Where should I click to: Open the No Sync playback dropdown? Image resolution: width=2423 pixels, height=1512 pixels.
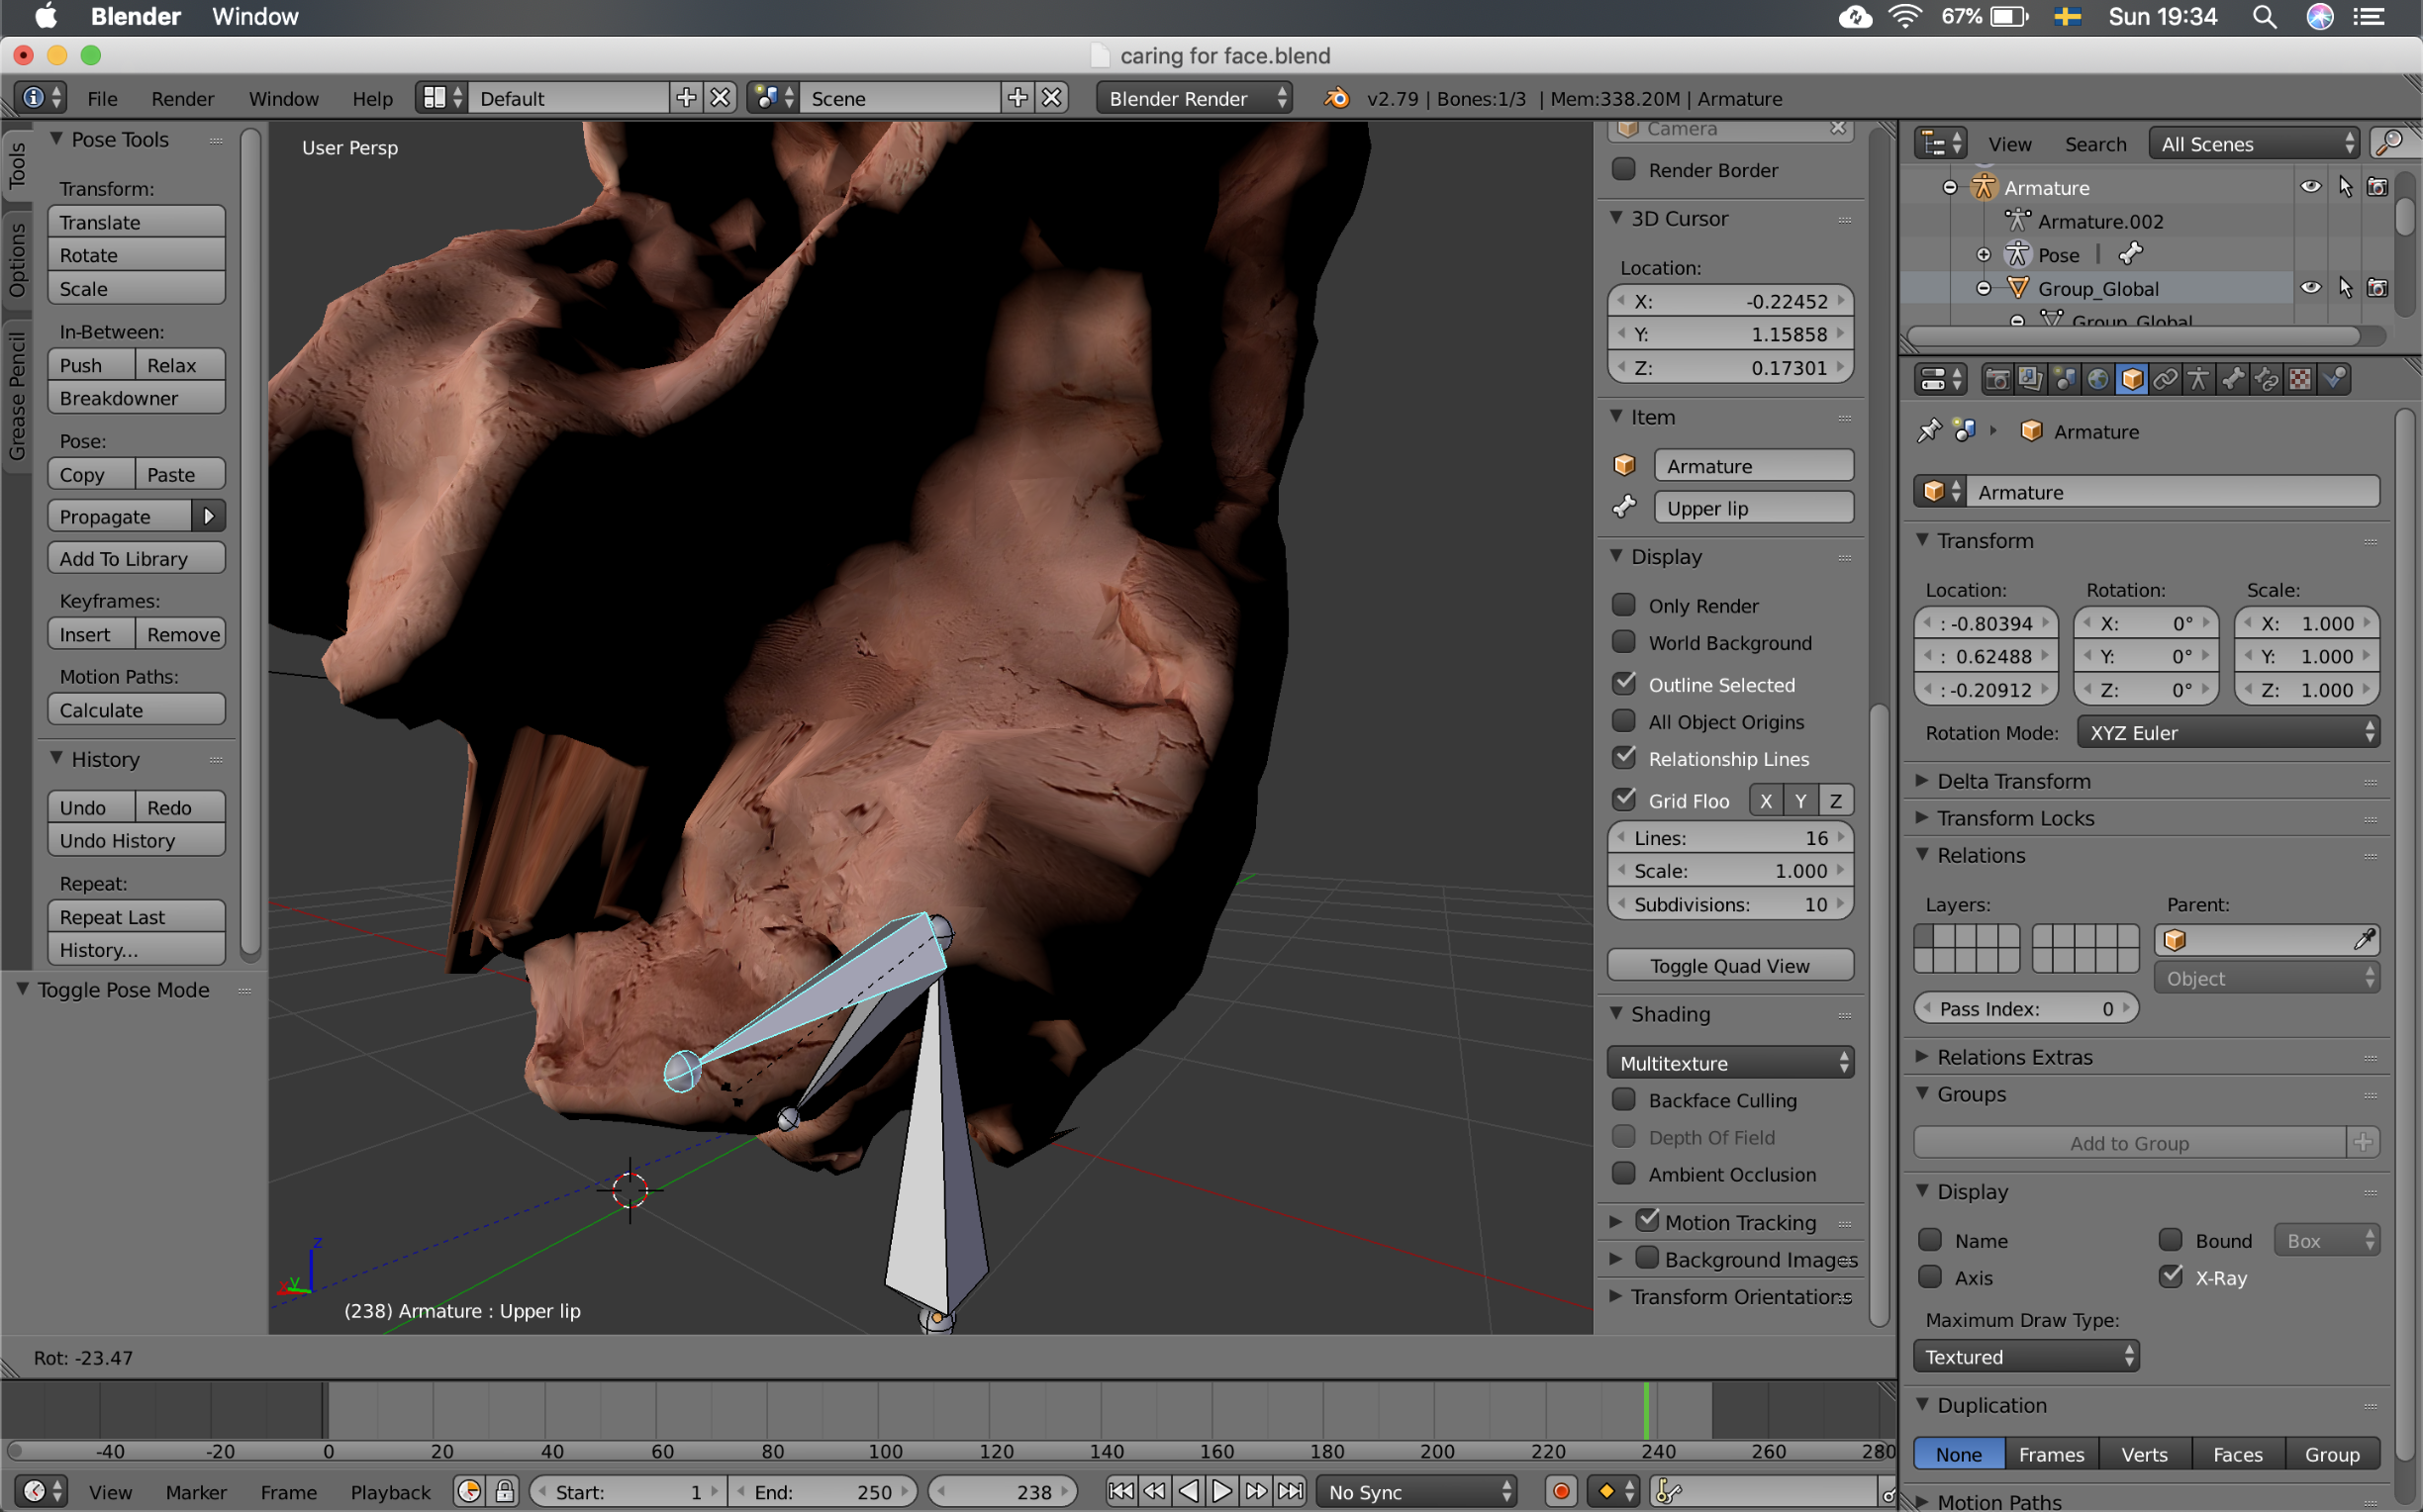tap(1416, 1491)
